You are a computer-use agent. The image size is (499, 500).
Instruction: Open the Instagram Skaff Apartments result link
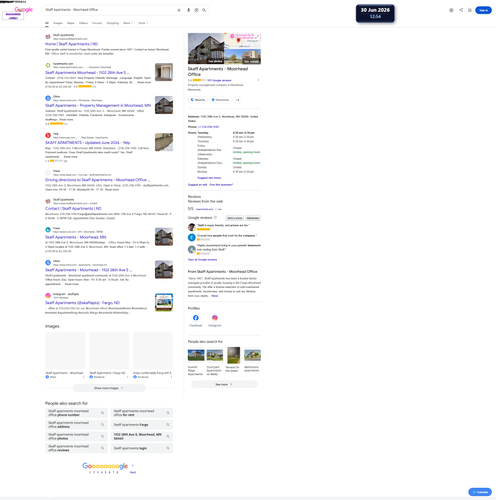(x=82, y=303)
